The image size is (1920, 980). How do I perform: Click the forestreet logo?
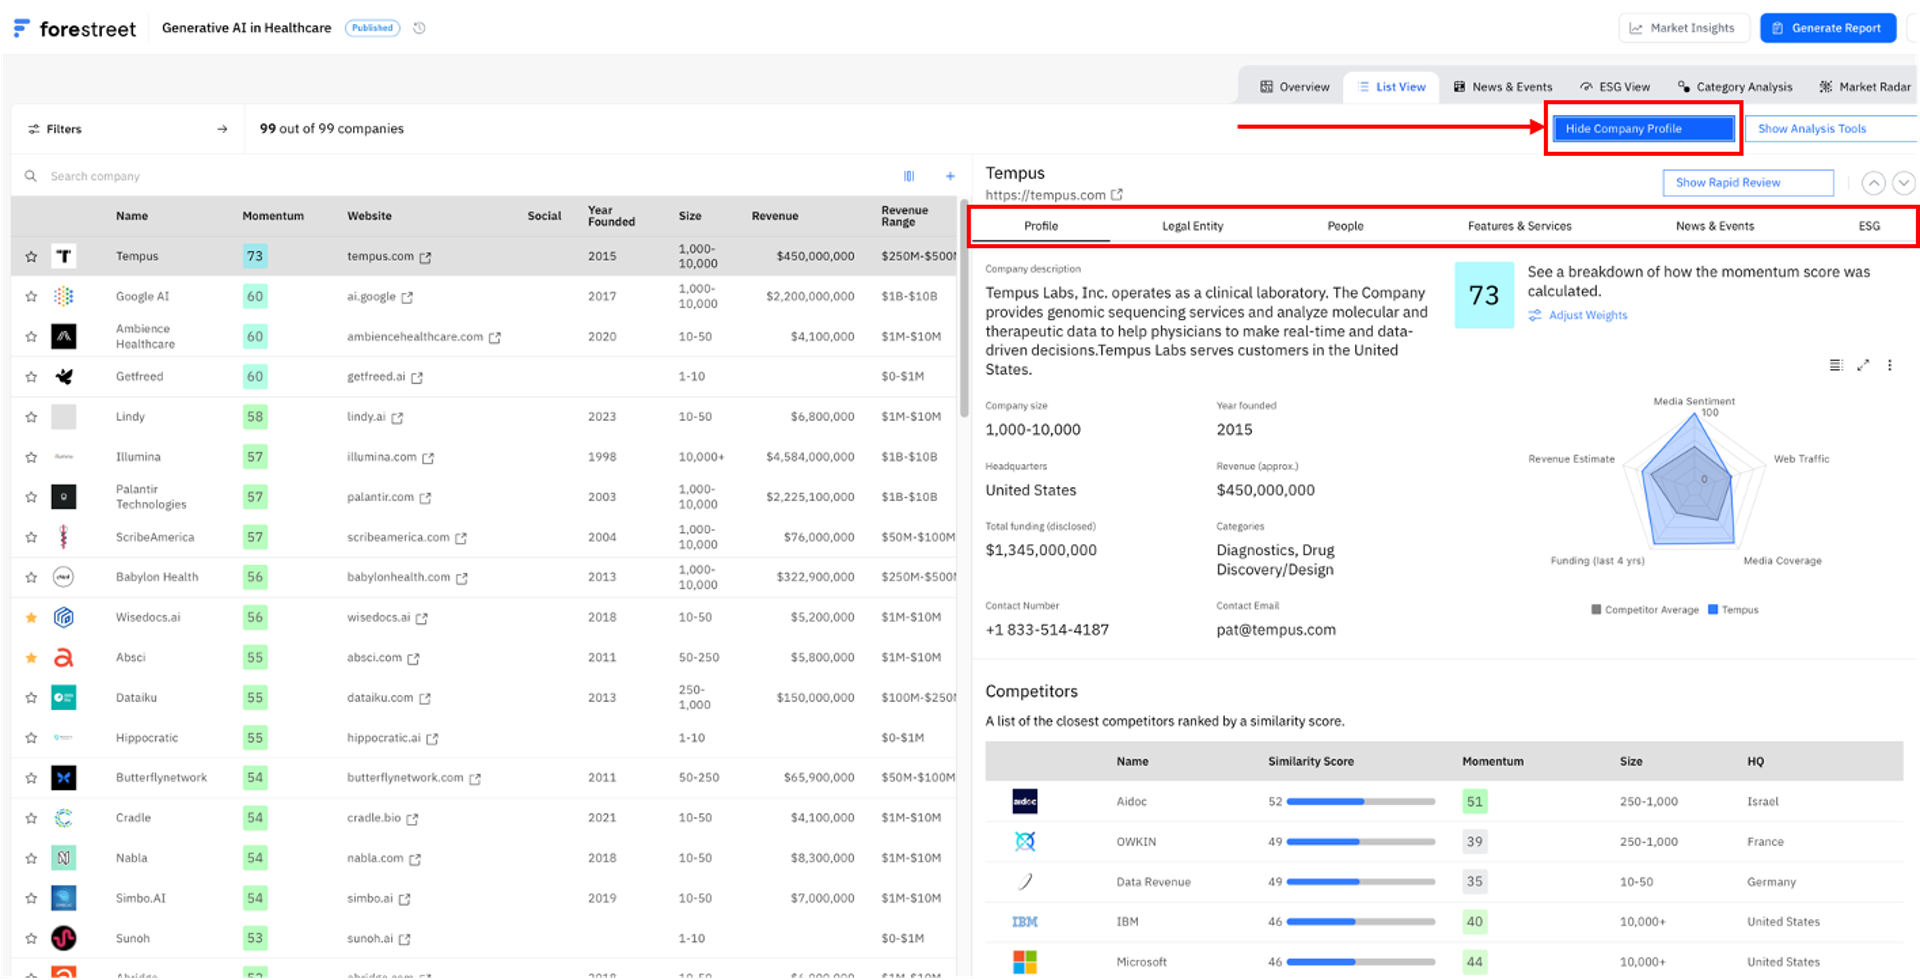(75, 29)
